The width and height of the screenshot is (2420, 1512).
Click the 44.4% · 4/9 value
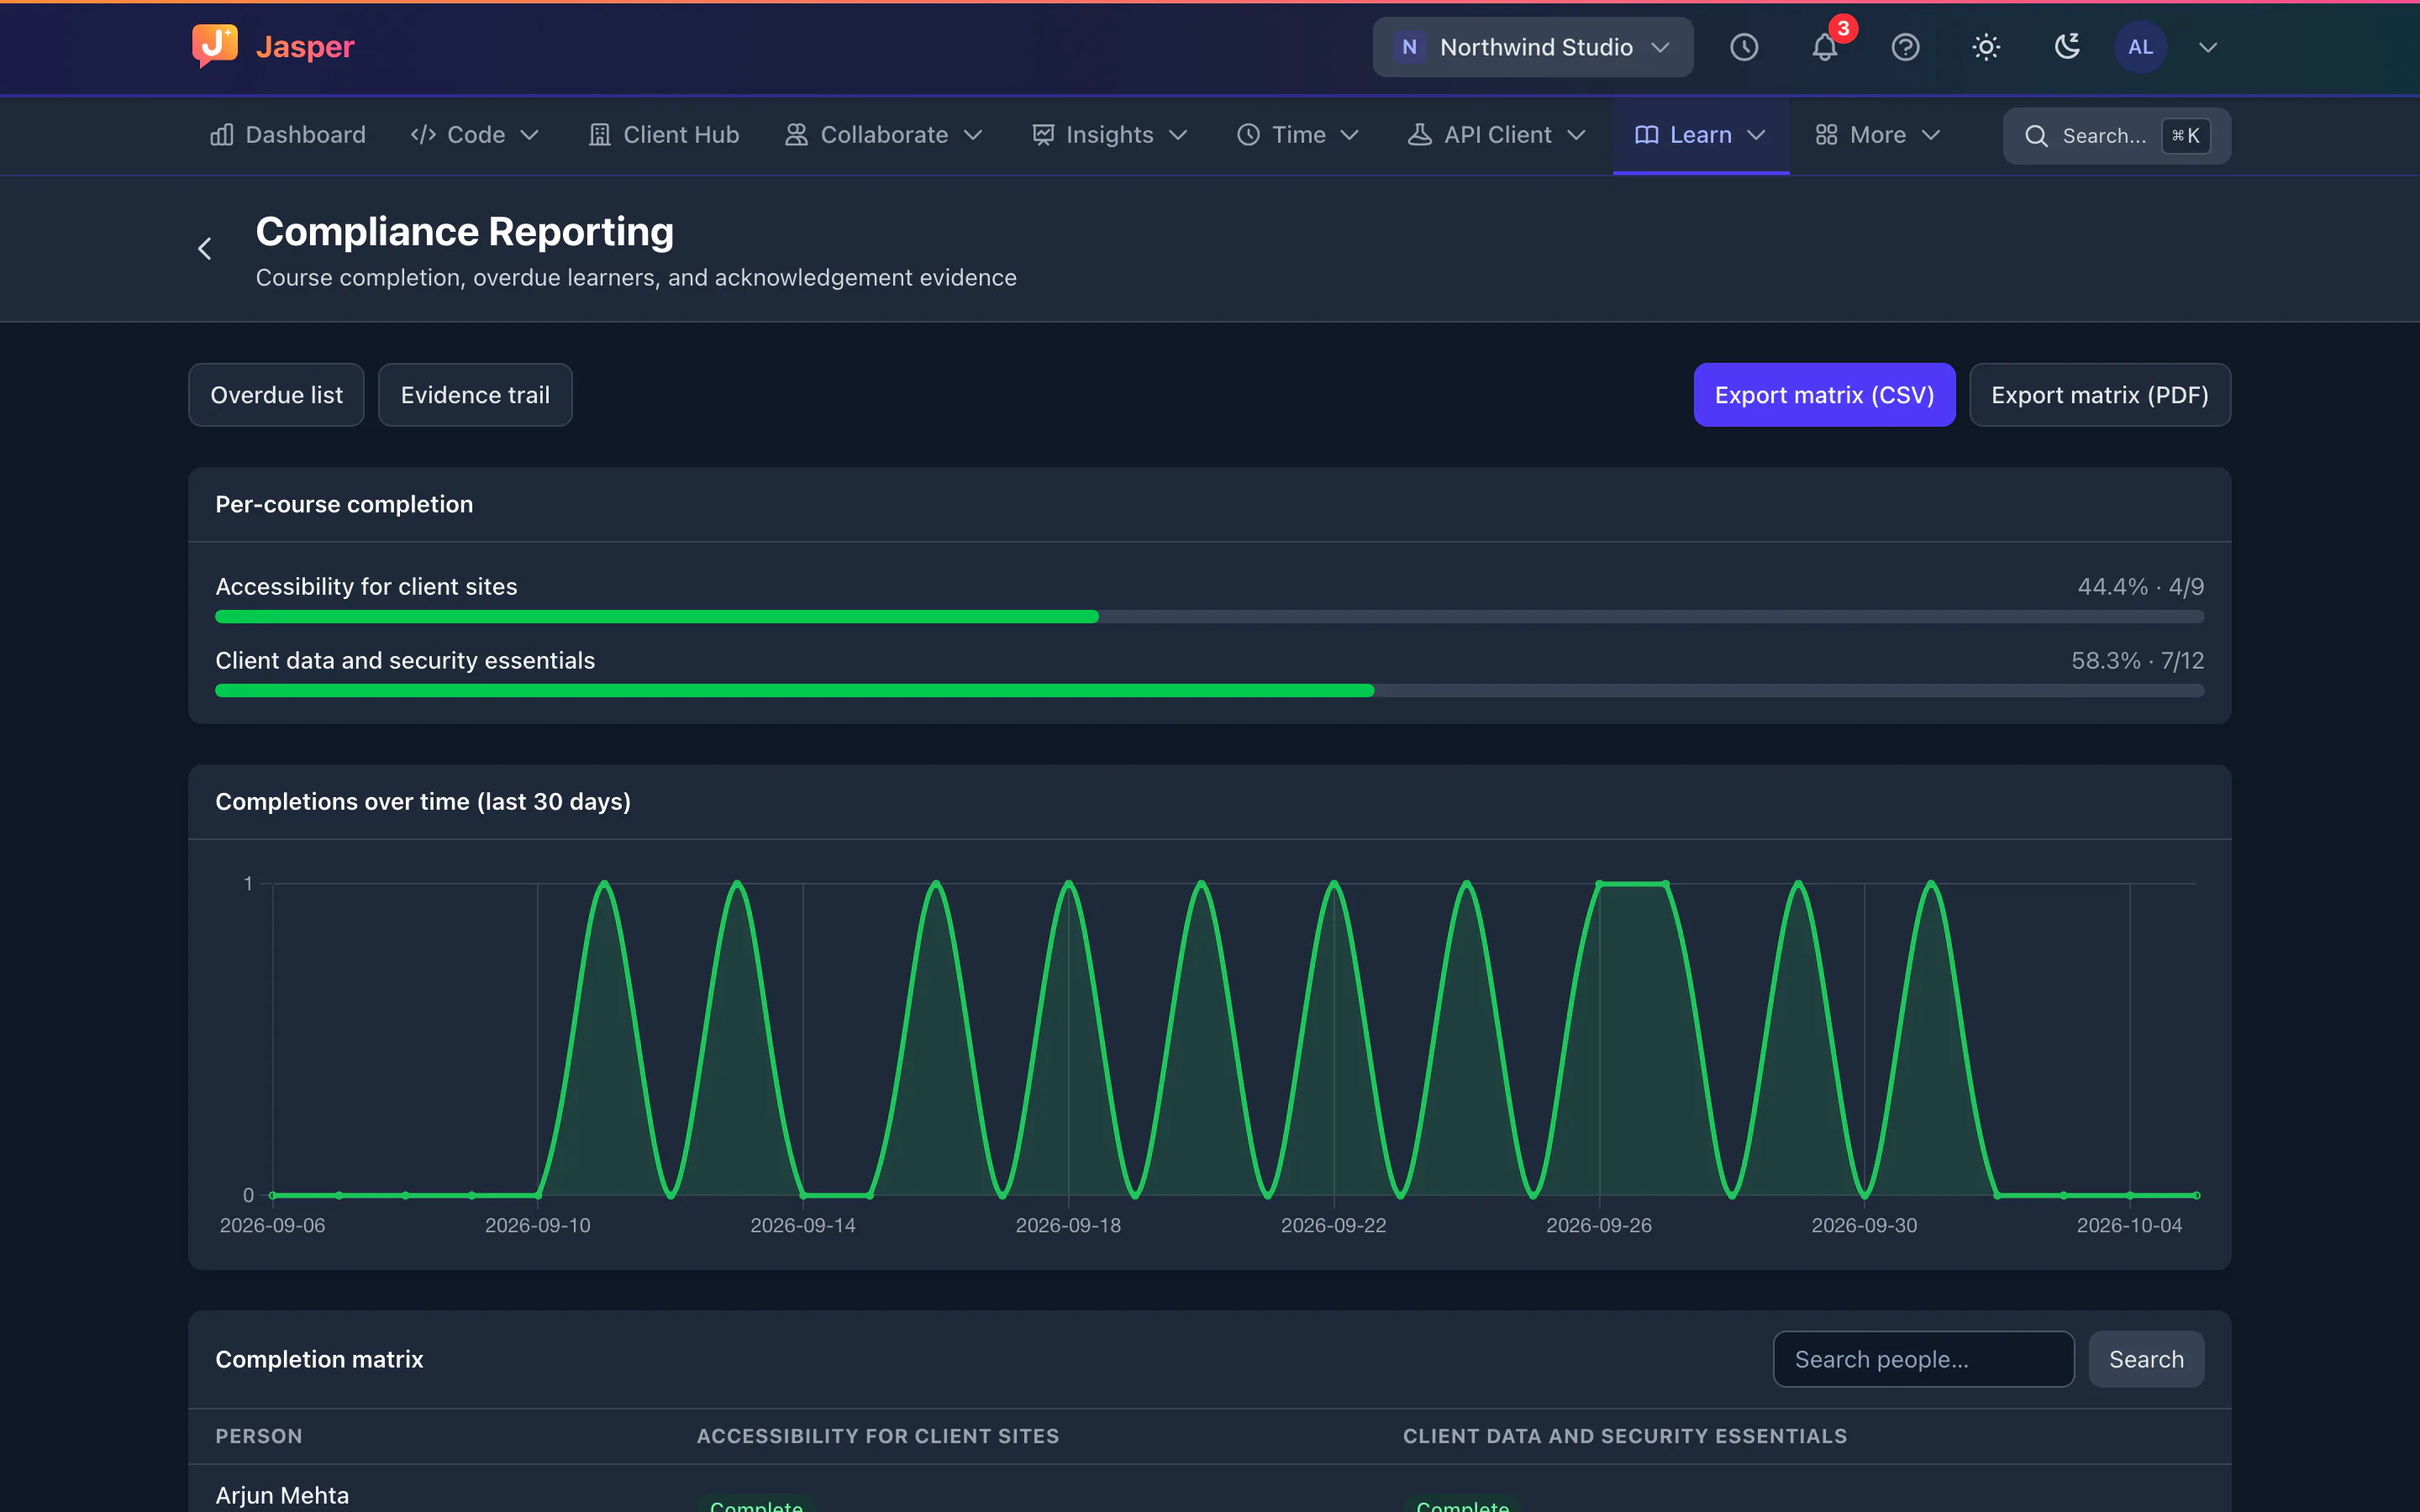2140,587
